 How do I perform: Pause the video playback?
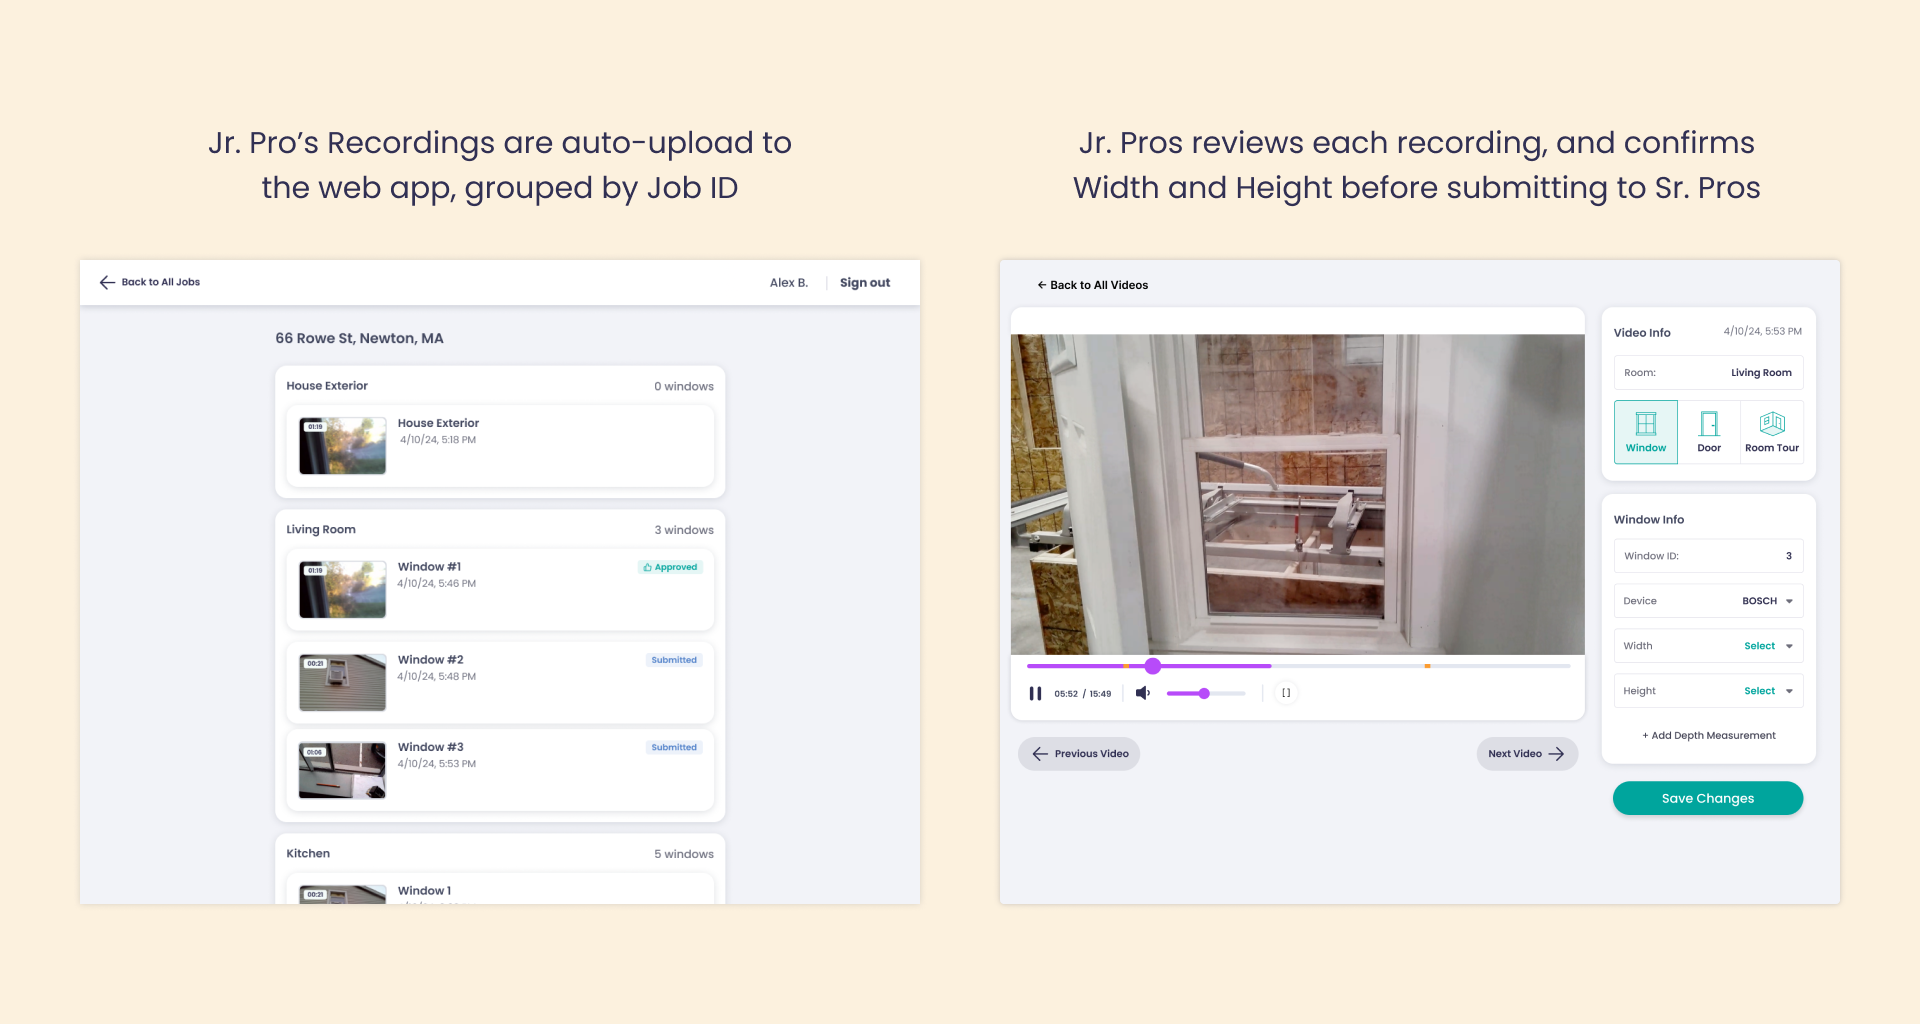pos(1035,693)
